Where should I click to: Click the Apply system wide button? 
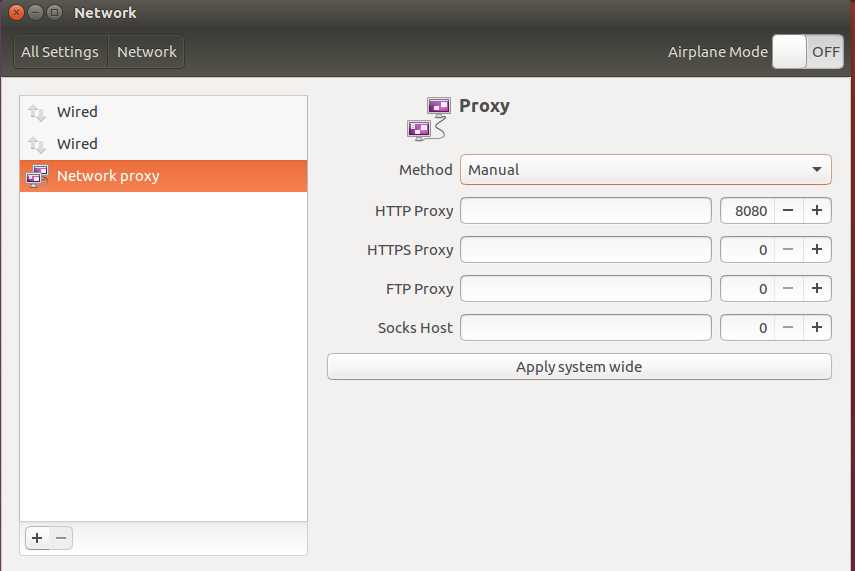(579, 366)
